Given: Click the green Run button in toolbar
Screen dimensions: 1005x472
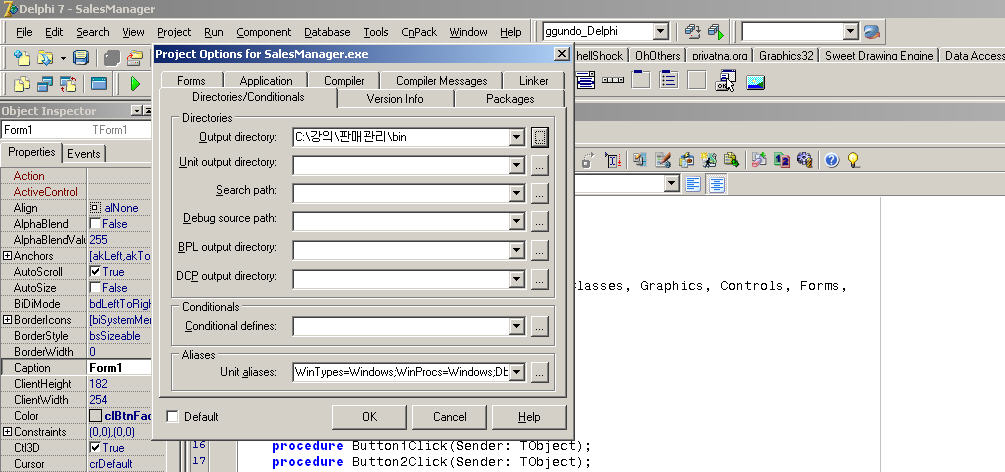Looking at the screenshot, I should point(135,83).
